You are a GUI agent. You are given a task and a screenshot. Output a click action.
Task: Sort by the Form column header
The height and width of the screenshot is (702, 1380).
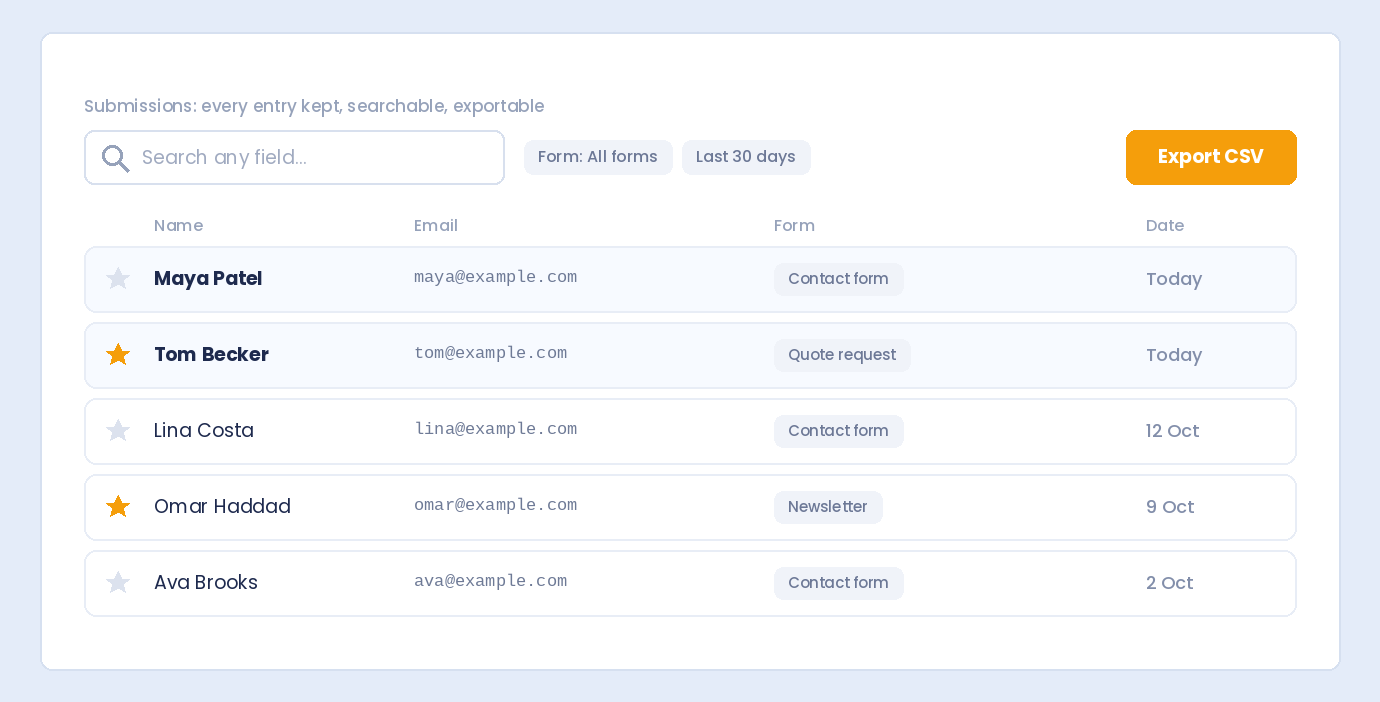click(794, 225)
